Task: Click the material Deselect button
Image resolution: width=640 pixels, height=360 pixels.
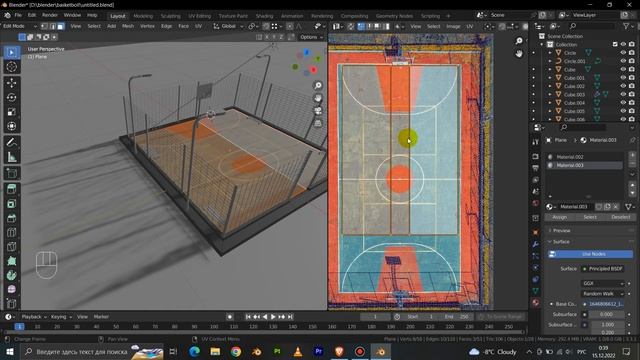Action: [620, 217]
